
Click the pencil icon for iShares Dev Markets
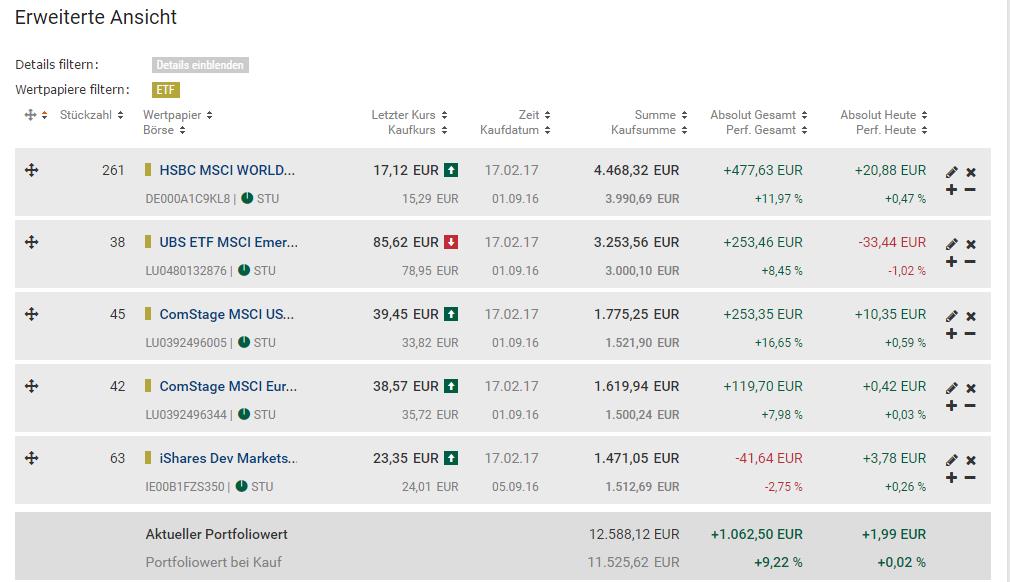[952, 460]
